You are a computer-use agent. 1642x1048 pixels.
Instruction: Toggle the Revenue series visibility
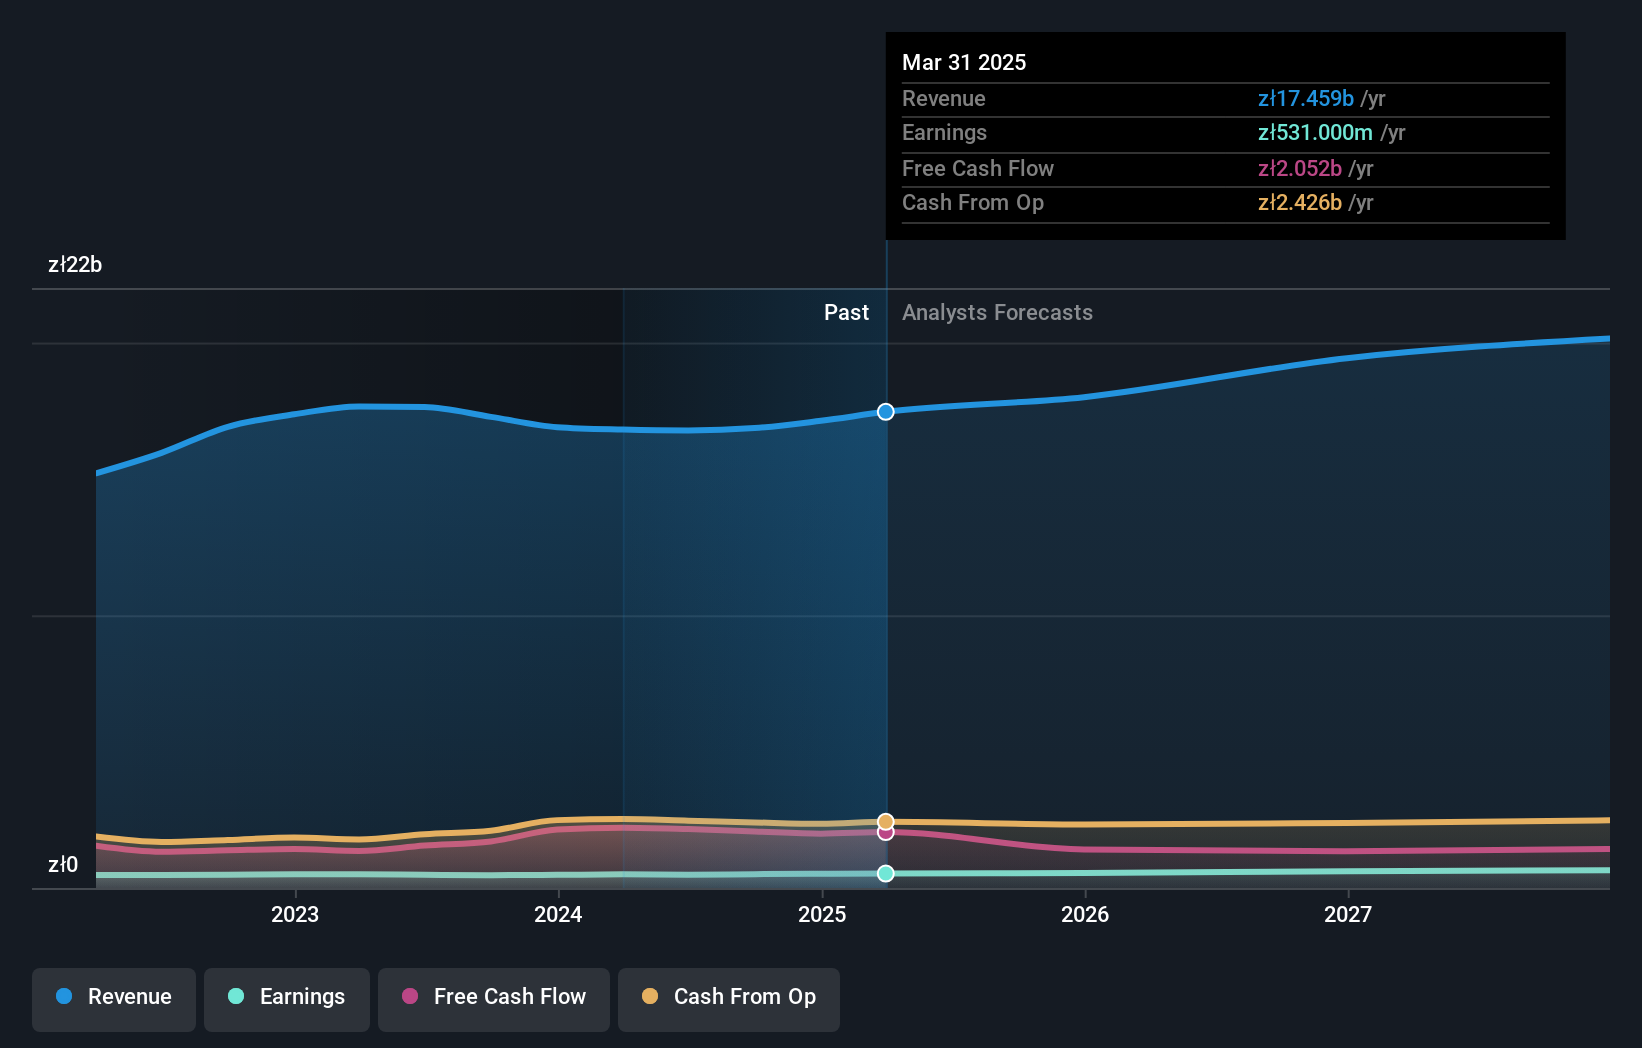pos(113,999)
